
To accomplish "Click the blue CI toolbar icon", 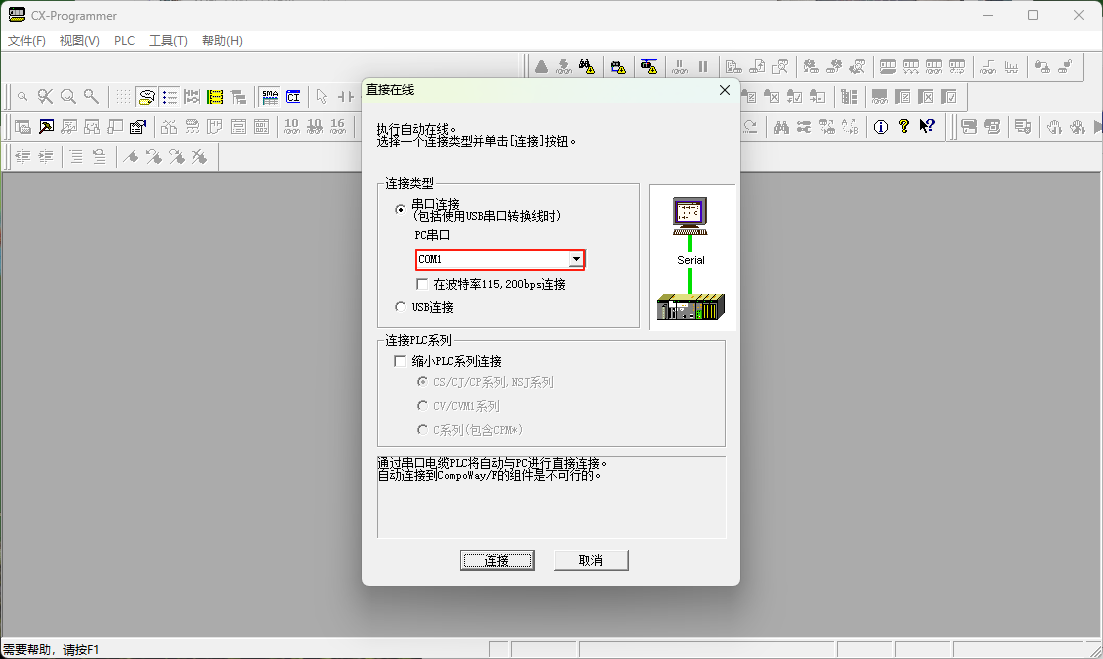I will 293,96.
